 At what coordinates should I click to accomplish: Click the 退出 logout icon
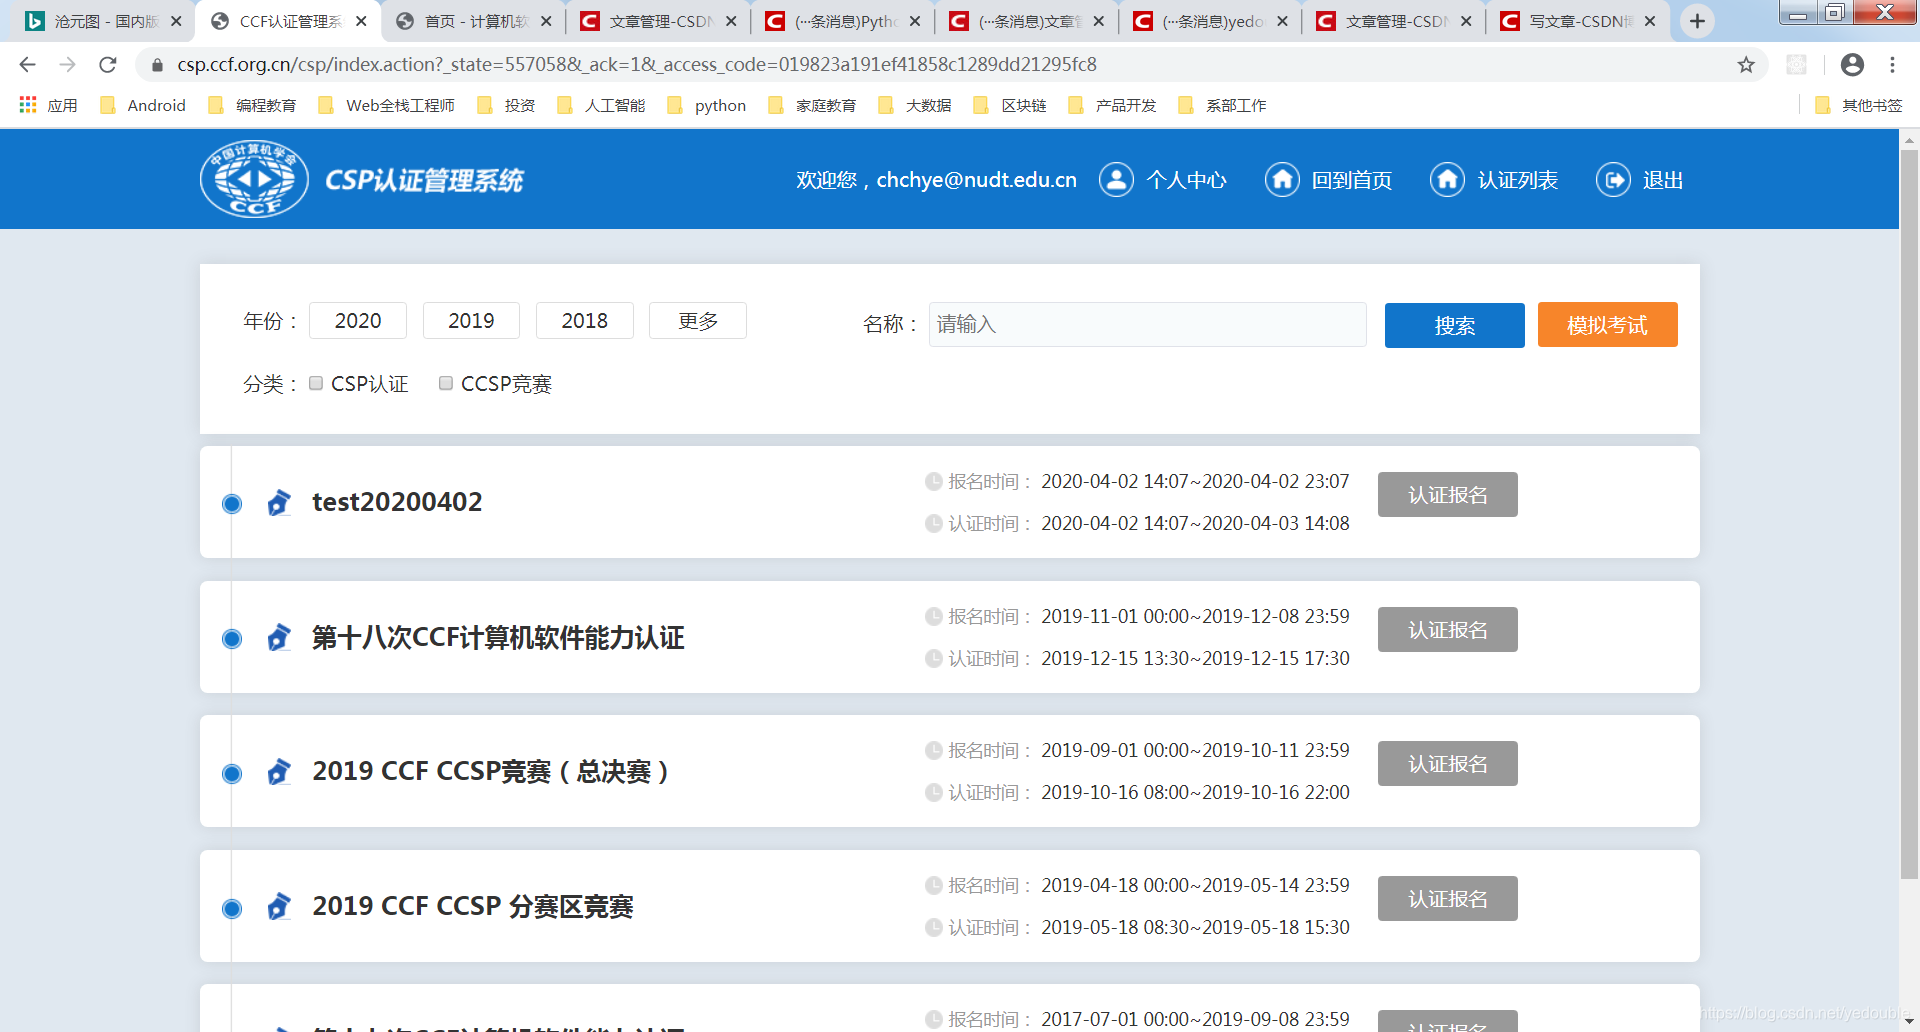tap(1613, 180)
